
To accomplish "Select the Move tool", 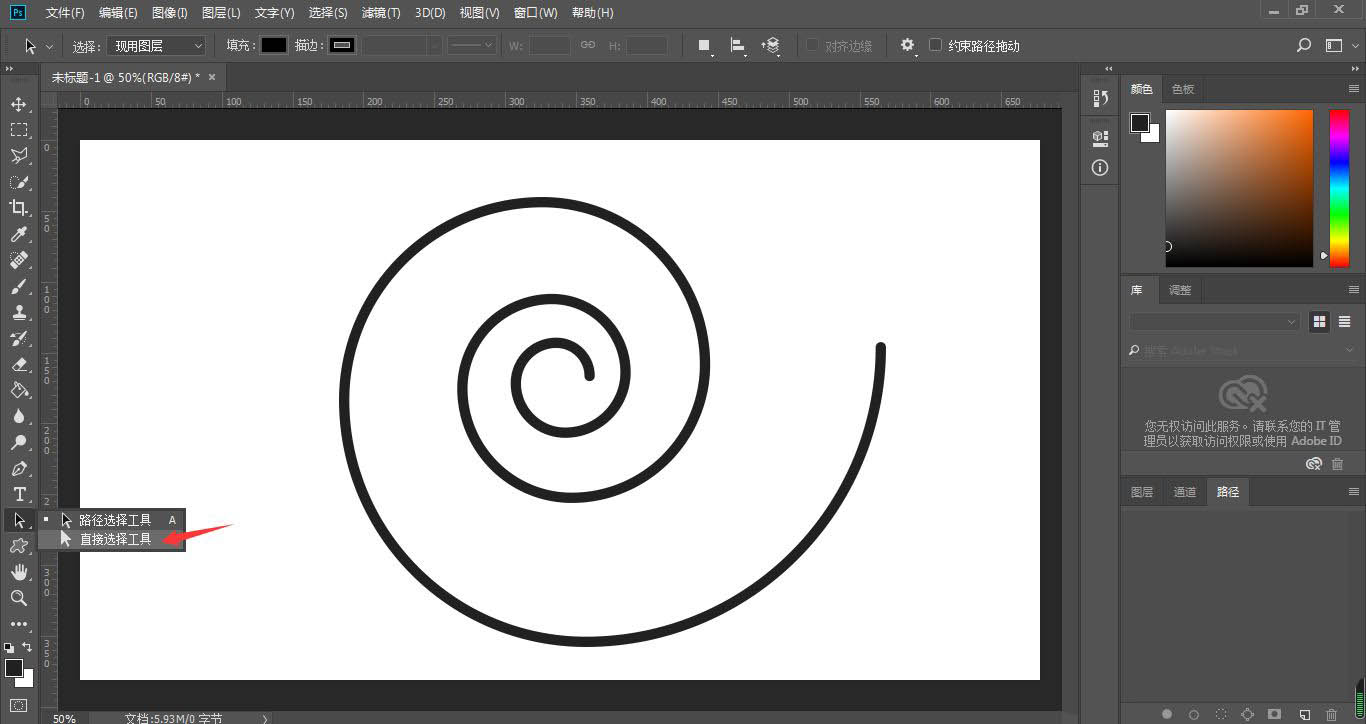I will coord(19,104).
